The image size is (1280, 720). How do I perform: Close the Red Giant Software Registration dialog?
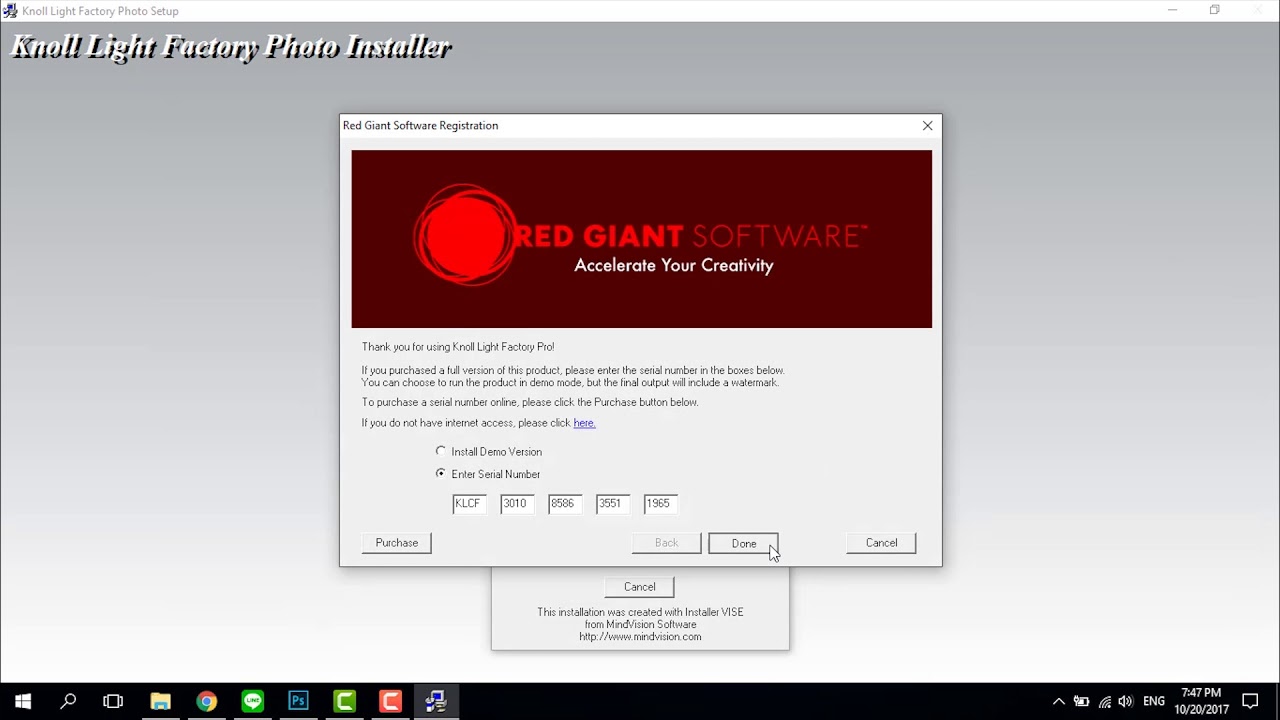(x=927, y=125)
